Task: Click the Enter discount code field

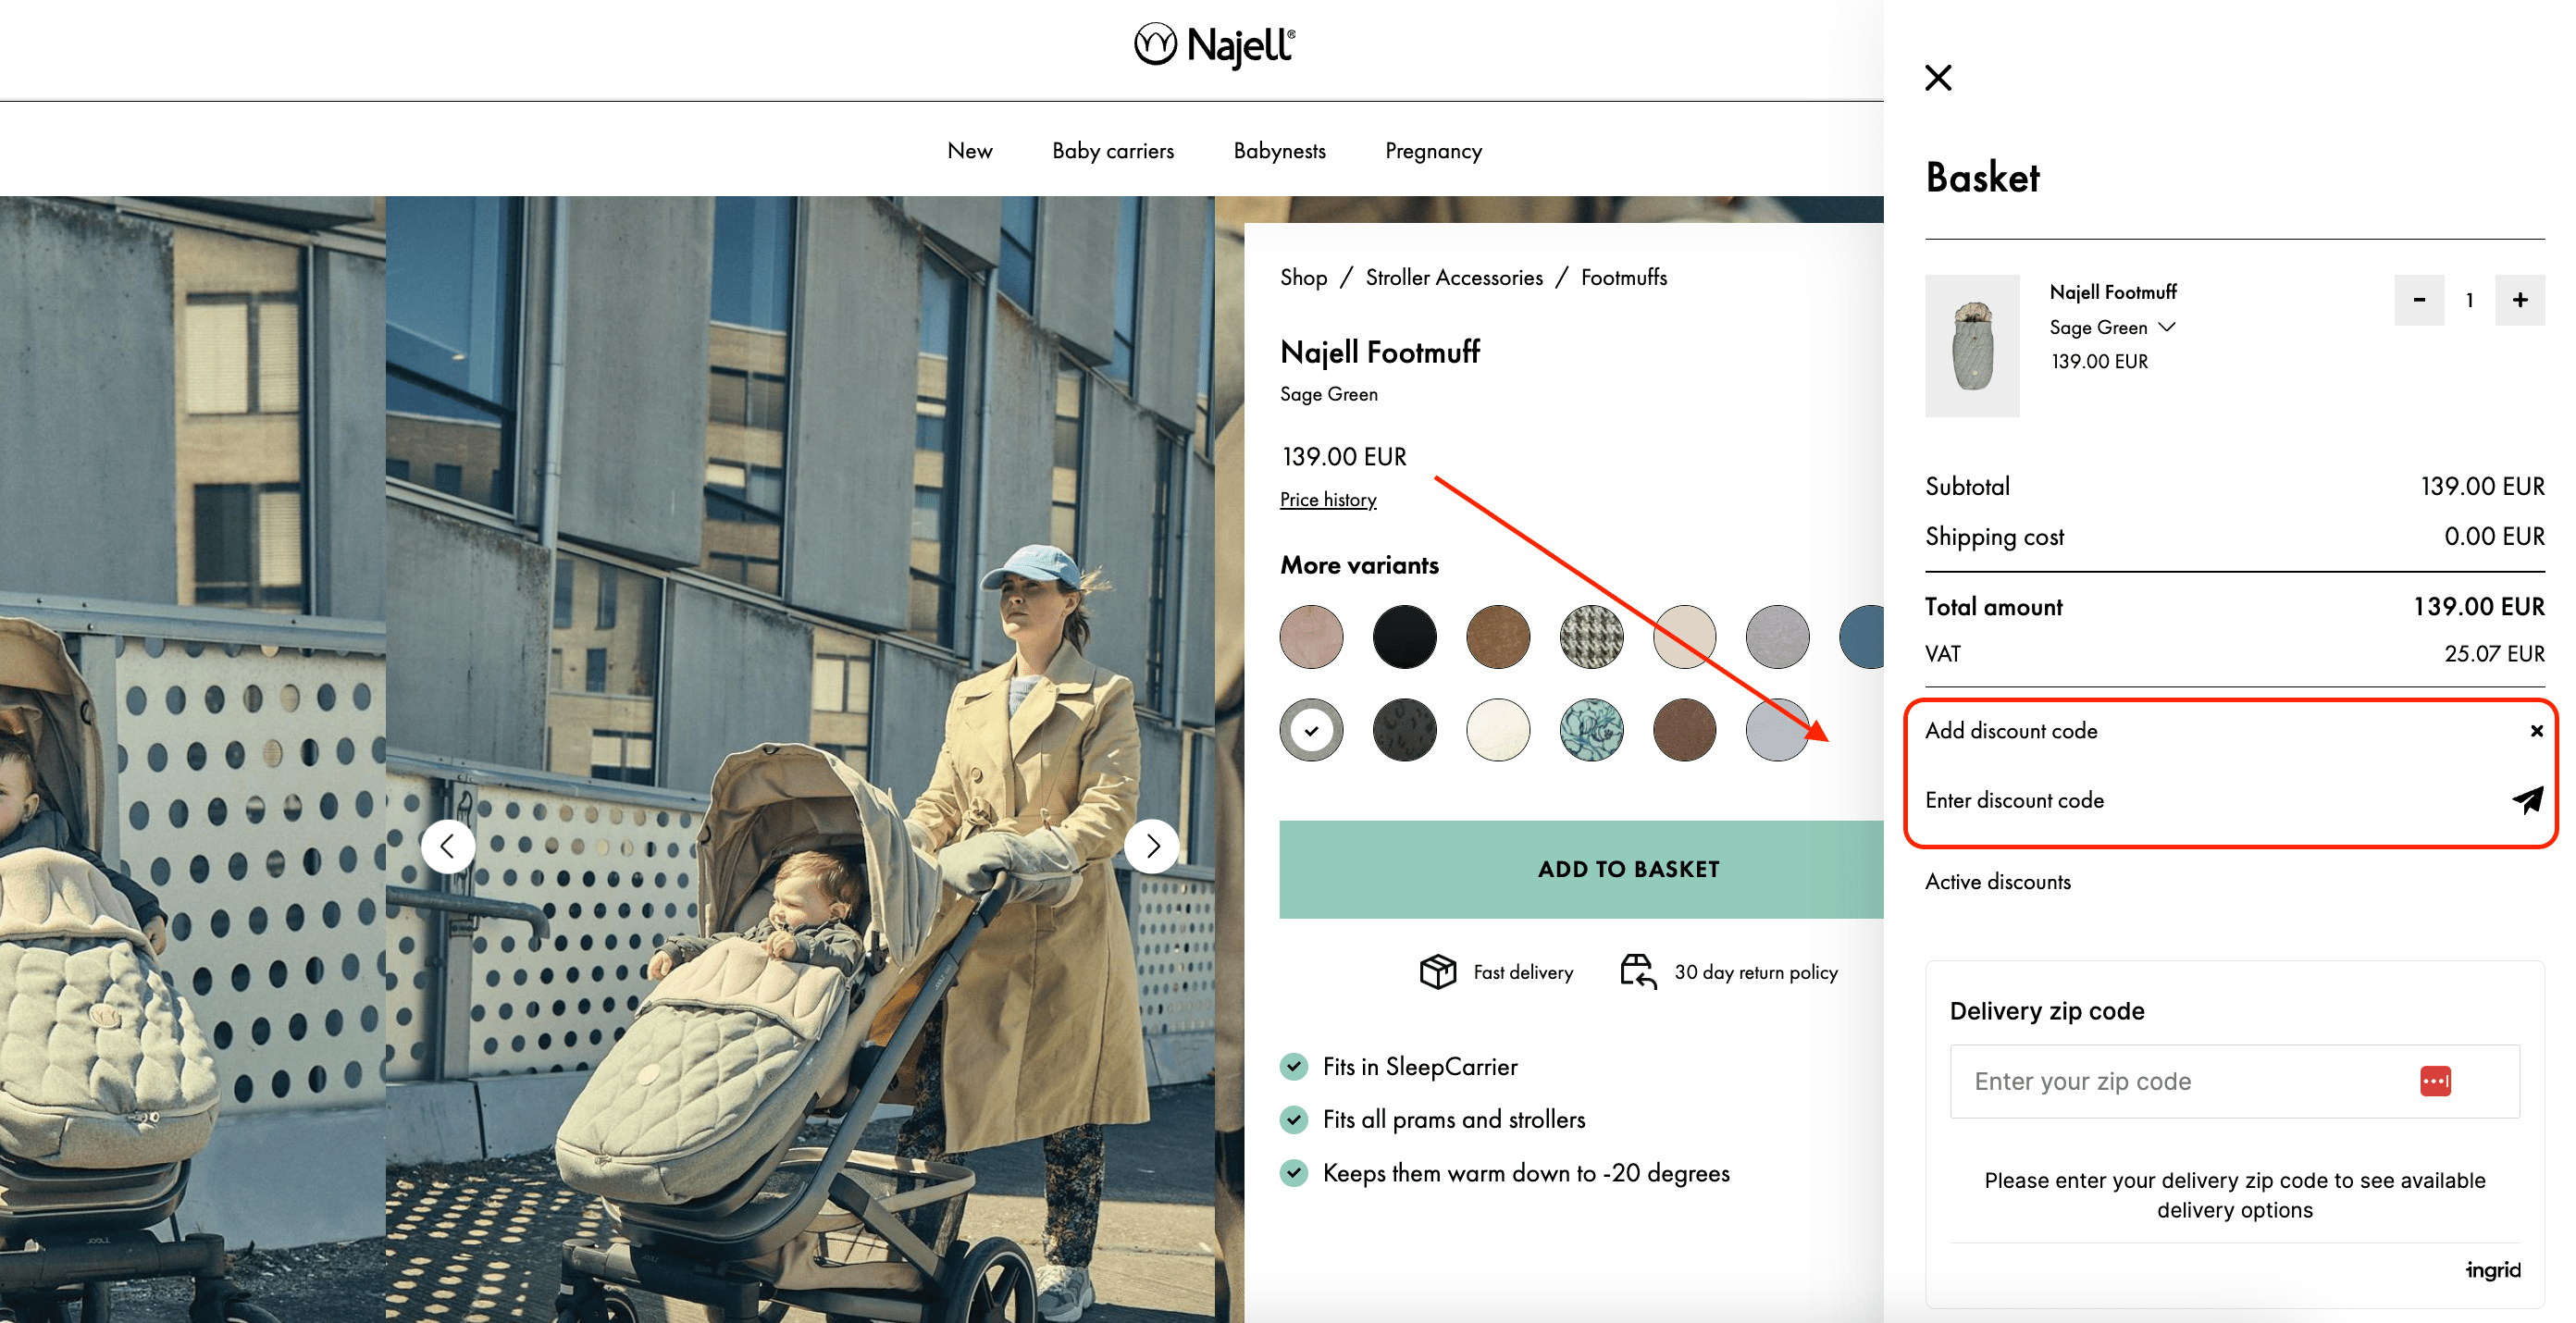Action: [x=2210, y=800]
